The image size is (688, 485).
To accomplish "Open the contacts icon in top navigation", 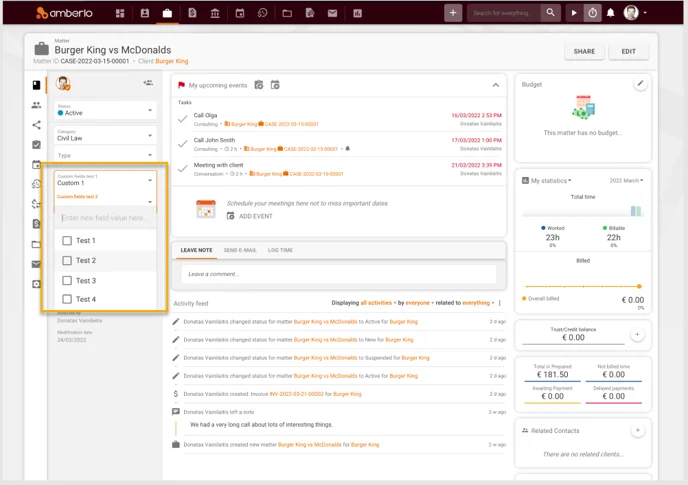I will point(145,13).
